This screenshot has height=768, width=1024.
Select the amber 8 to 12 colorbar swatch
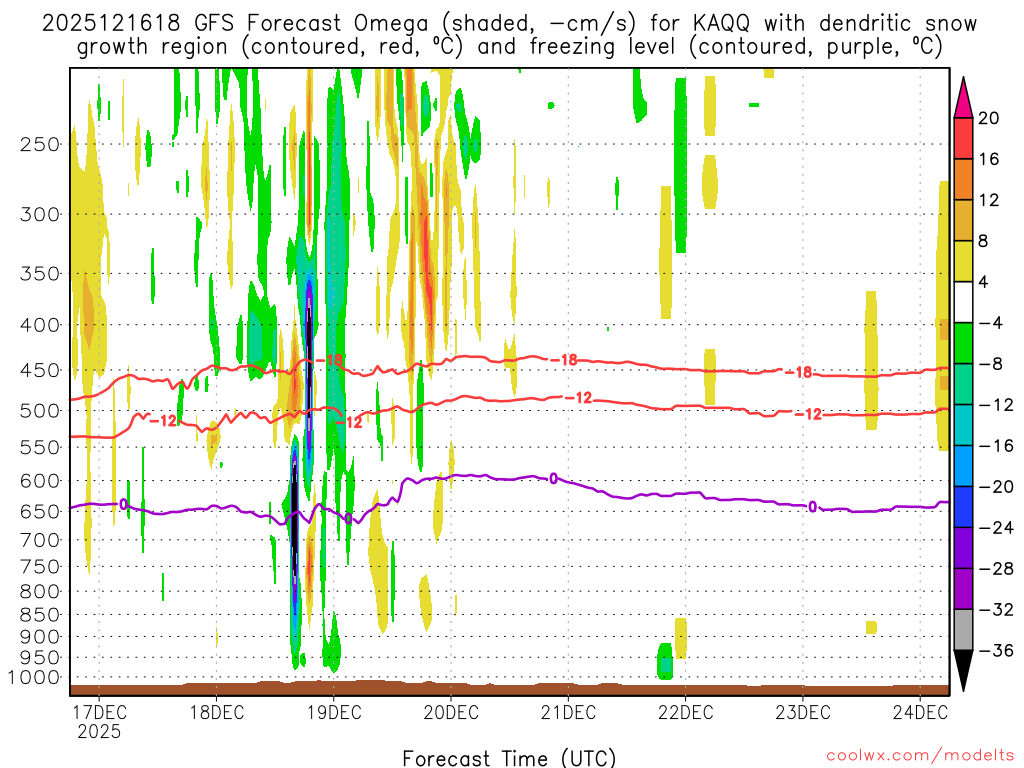point(963,221)
